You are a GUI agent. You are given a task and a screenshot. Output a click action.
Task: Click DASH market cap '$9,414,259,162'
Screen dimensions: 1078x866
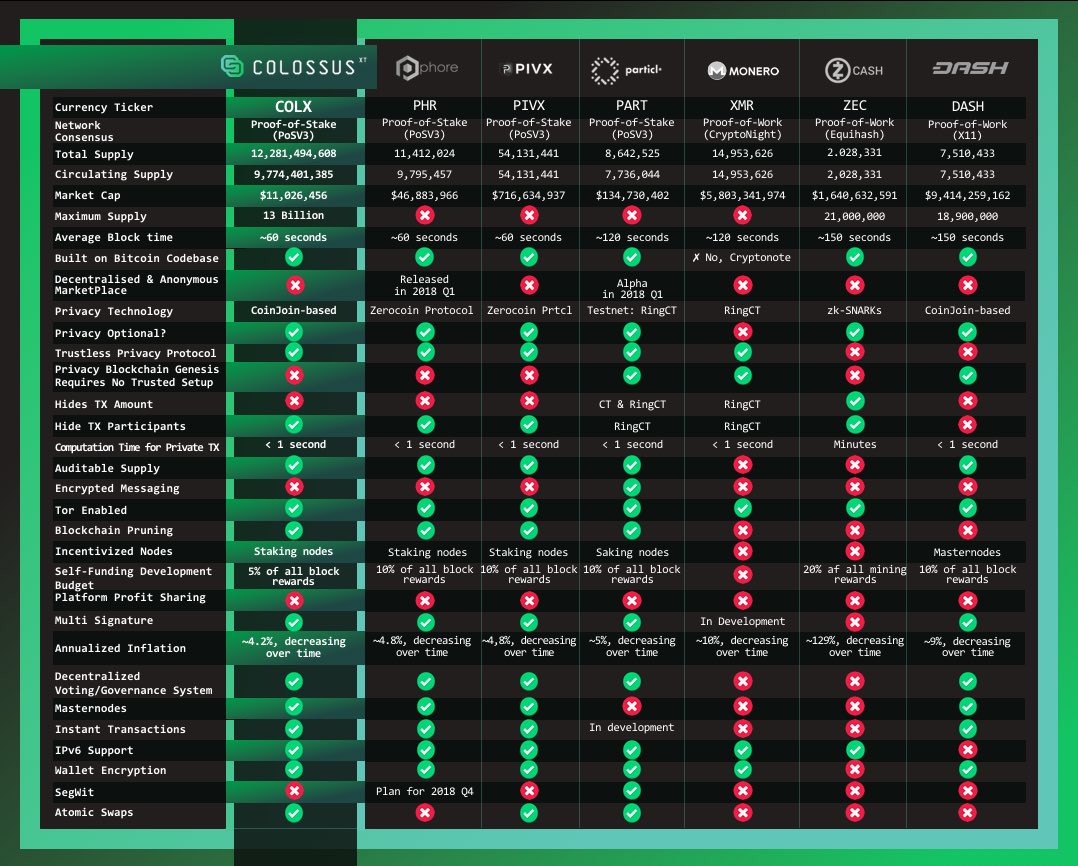[x=967, y=196]
